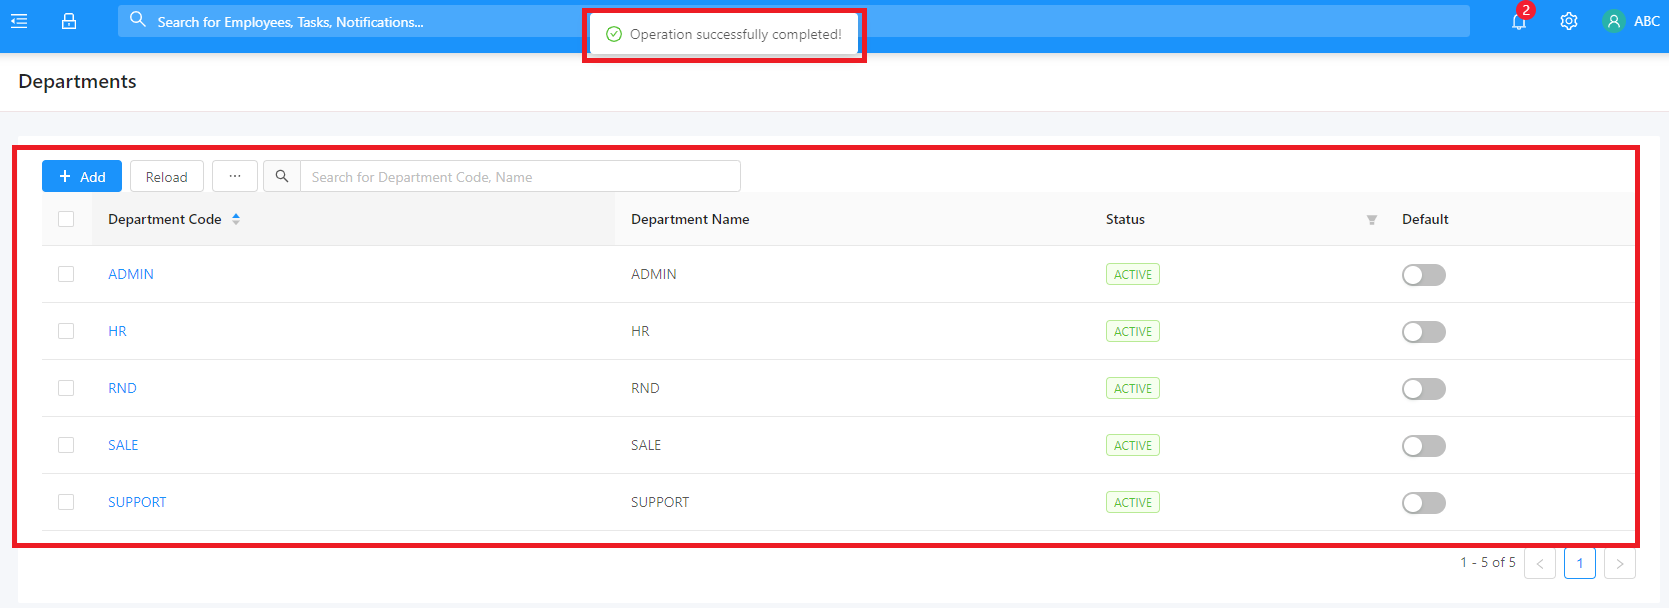Click the Default column header
Viewport: 1669px width, 608px height.
(1425, 219)
